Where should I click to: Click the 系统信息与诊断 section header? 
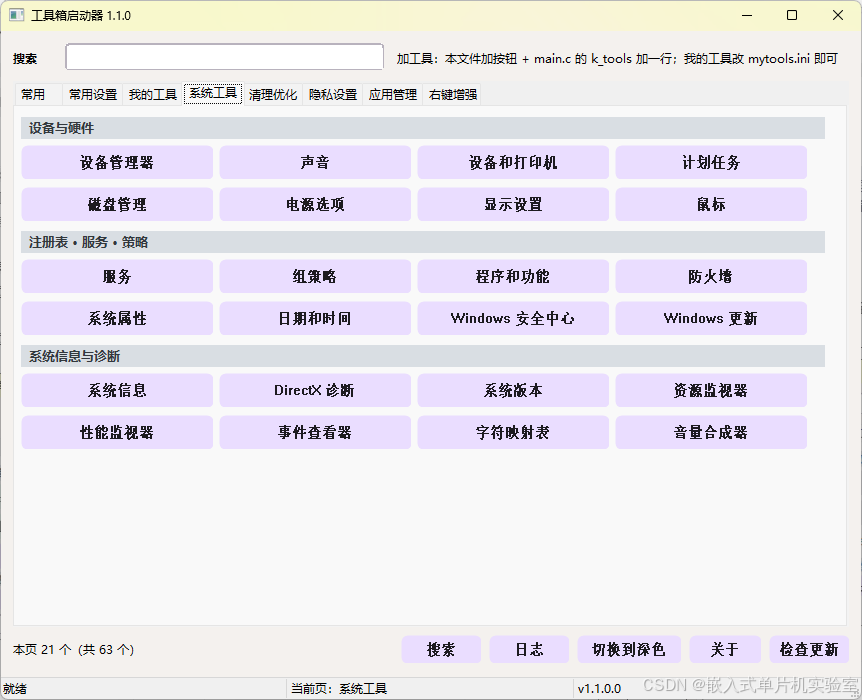click(423, 356)
